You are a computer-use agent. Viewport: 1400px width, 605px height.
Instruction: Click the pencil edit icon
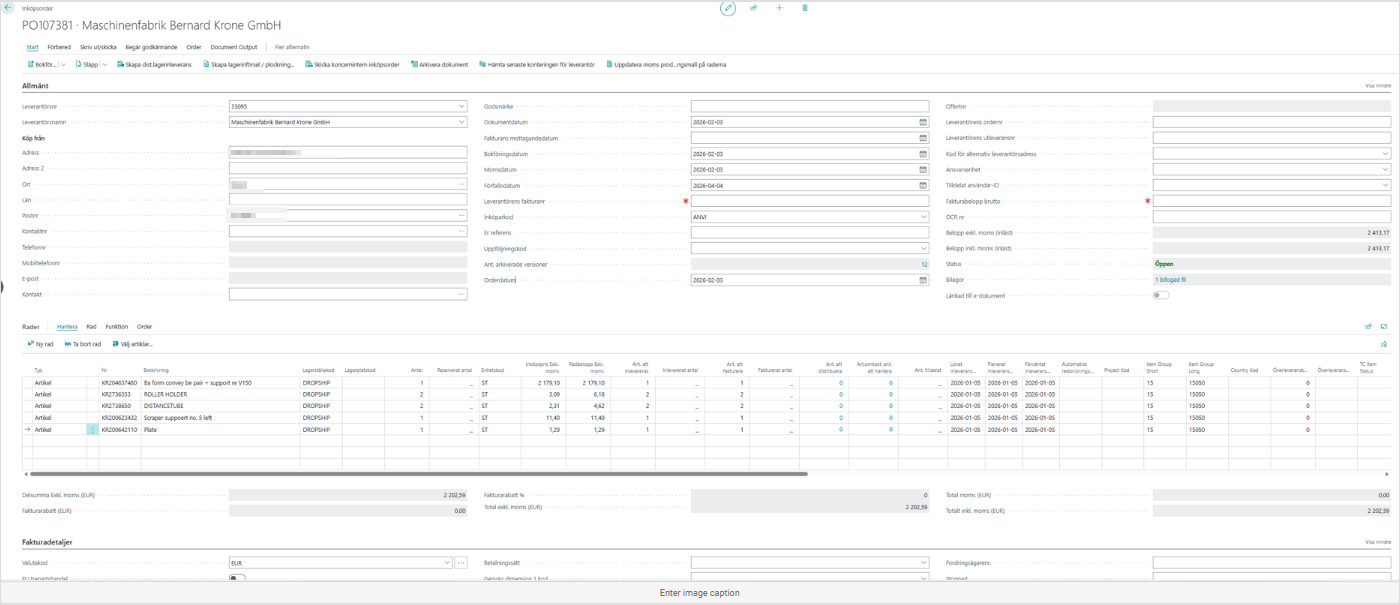click(x=728, y=8)
